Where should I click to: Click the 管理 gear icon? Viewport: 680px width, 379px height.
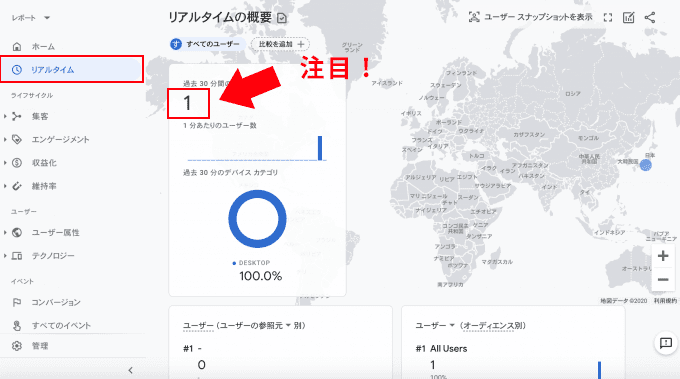[x=17, y=346]
